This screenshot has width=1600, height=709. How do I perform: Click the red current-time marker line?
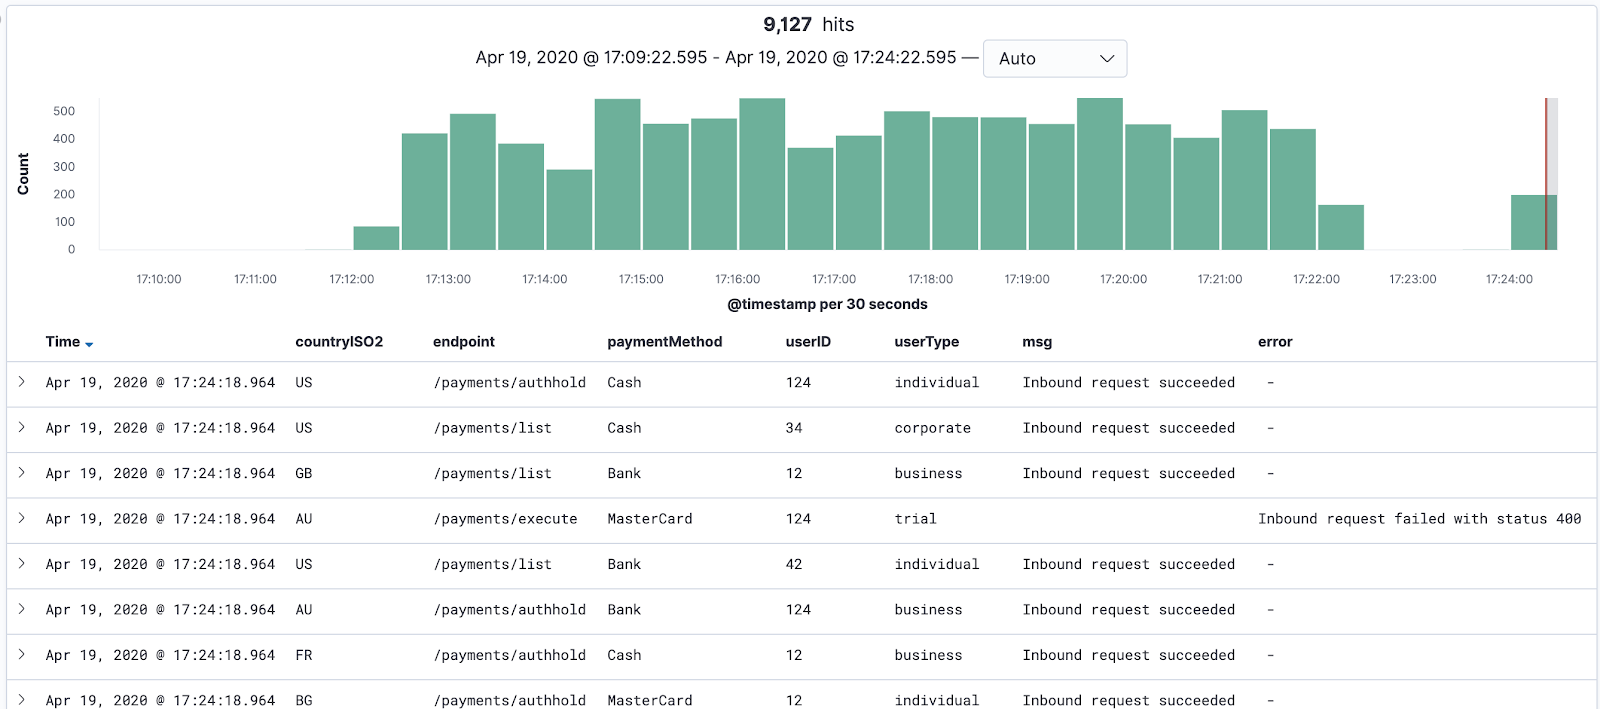click(1546, 174)
